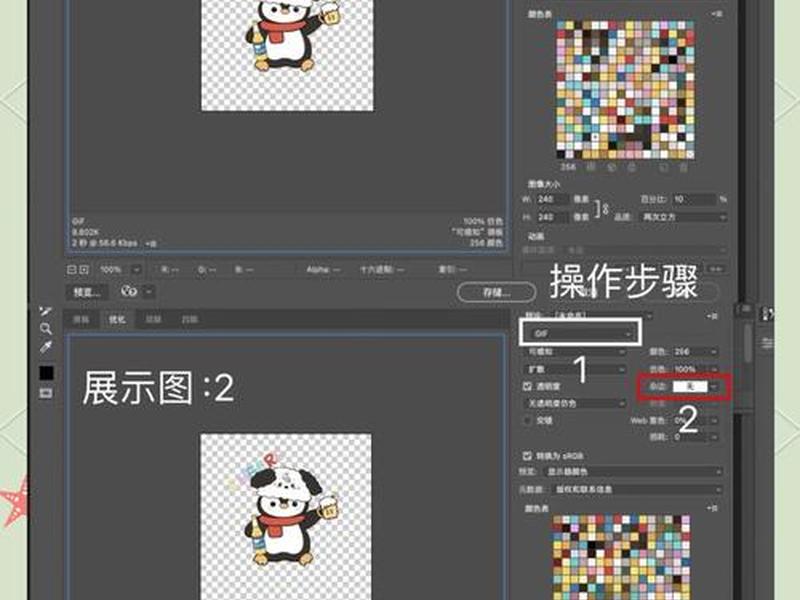Click the vertical scrollbar right of settings panel
This screenshot has width=800, height=600.
pos(747,343)
